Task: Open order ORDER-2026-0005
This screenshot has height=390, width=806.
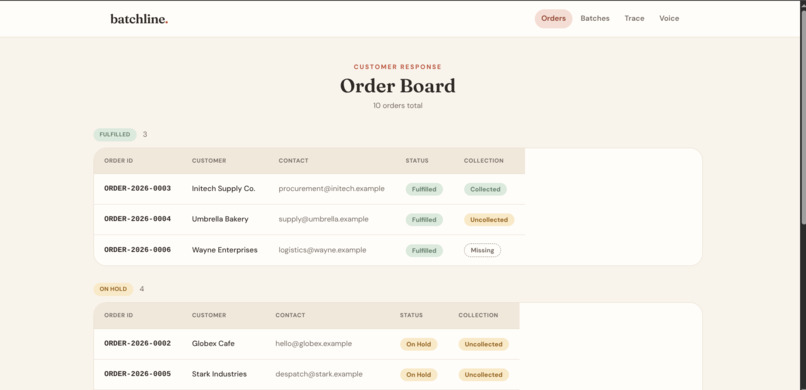Action: coord(137,374)
